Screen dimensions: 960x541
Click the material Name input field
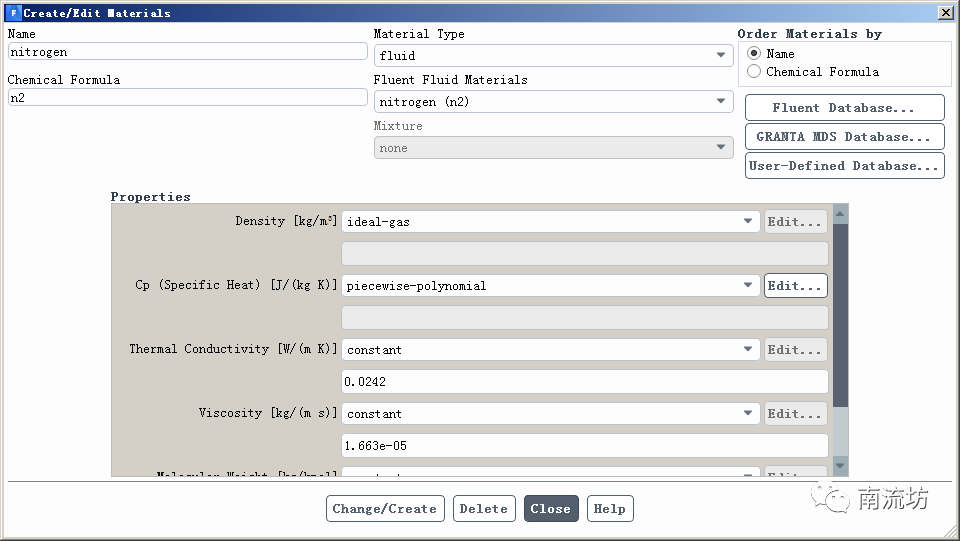point(187,51)
